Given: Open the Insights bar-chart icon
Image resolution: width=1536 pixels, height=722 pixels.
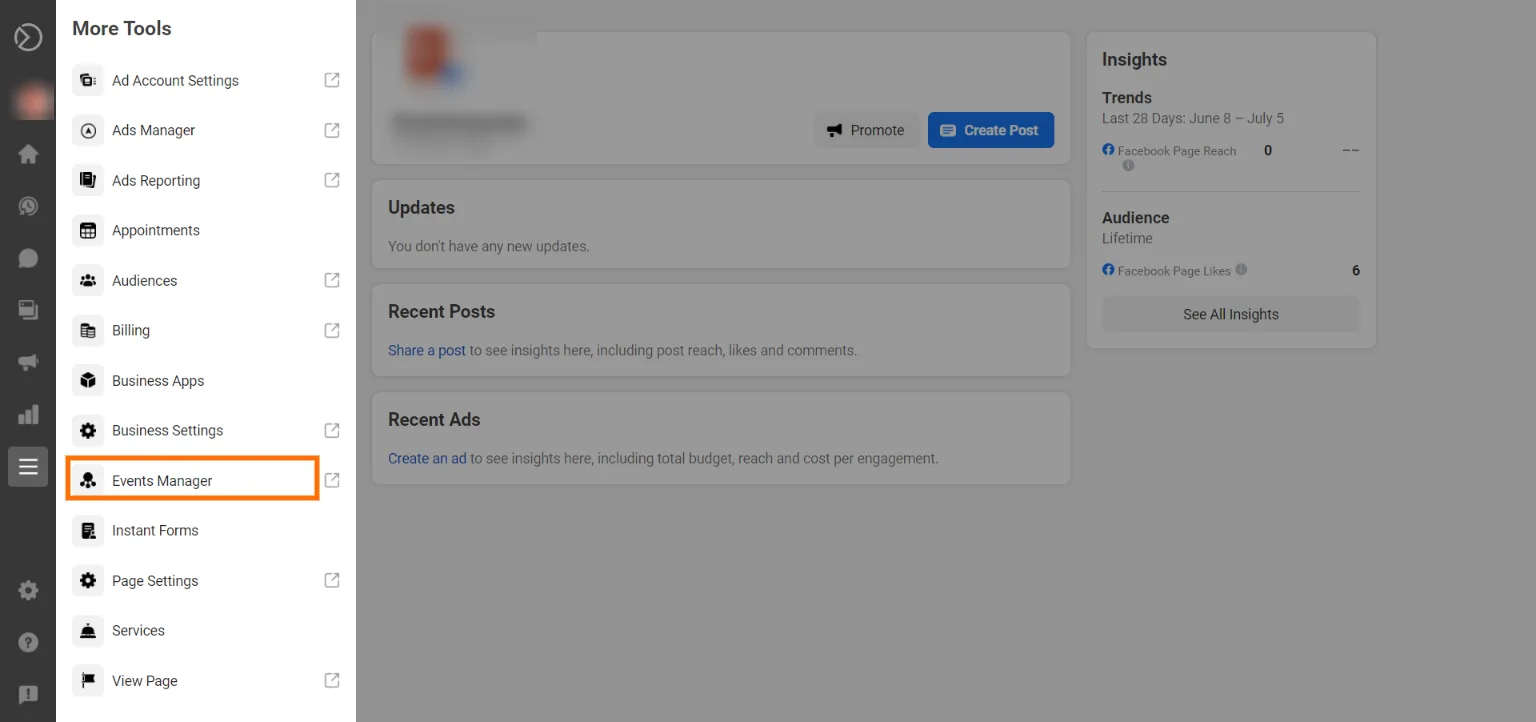Looking at the screenshot, I should [27, 413].
